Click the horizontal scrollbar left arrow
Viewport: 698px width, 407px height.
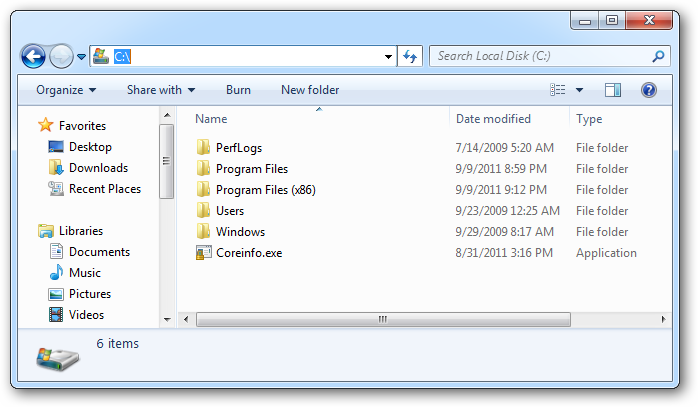186,319
